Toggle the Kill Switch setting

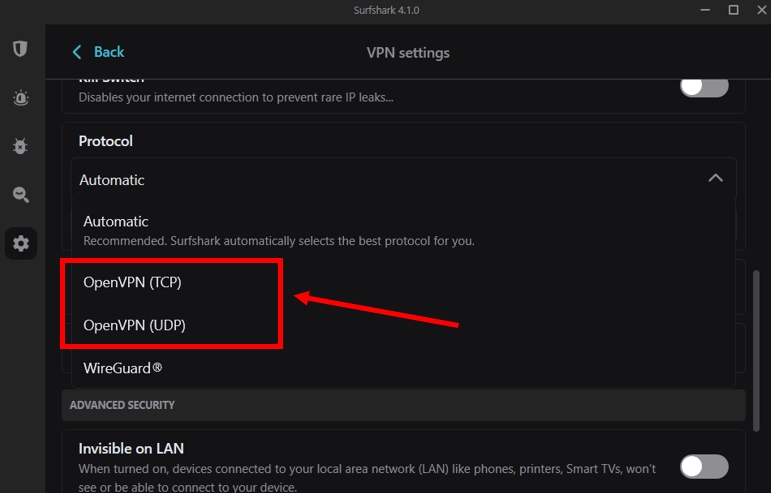coord(704,86)
